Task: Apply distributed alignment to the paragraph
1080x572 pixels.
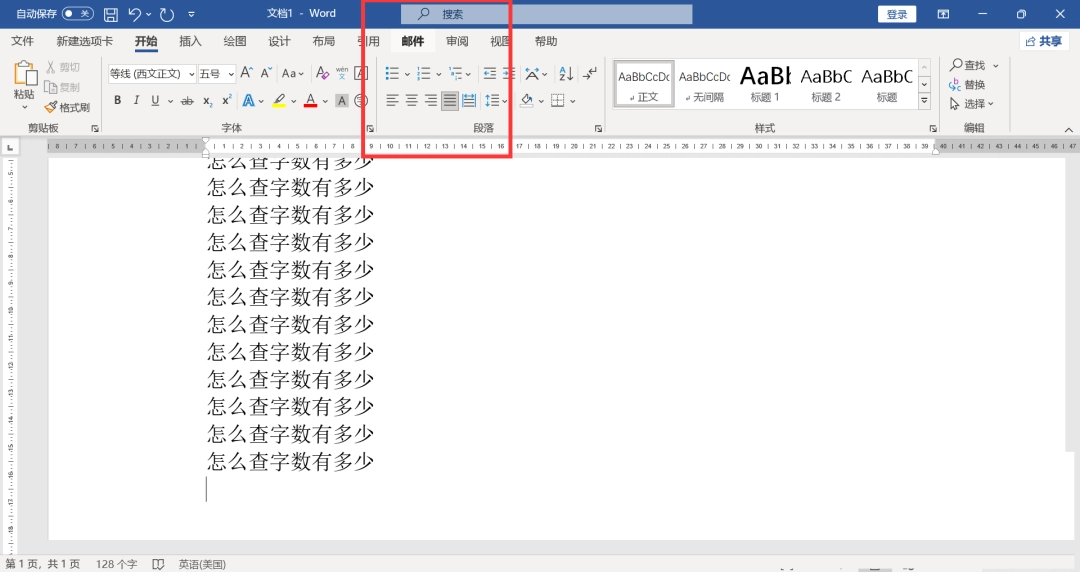Action: 469,101
